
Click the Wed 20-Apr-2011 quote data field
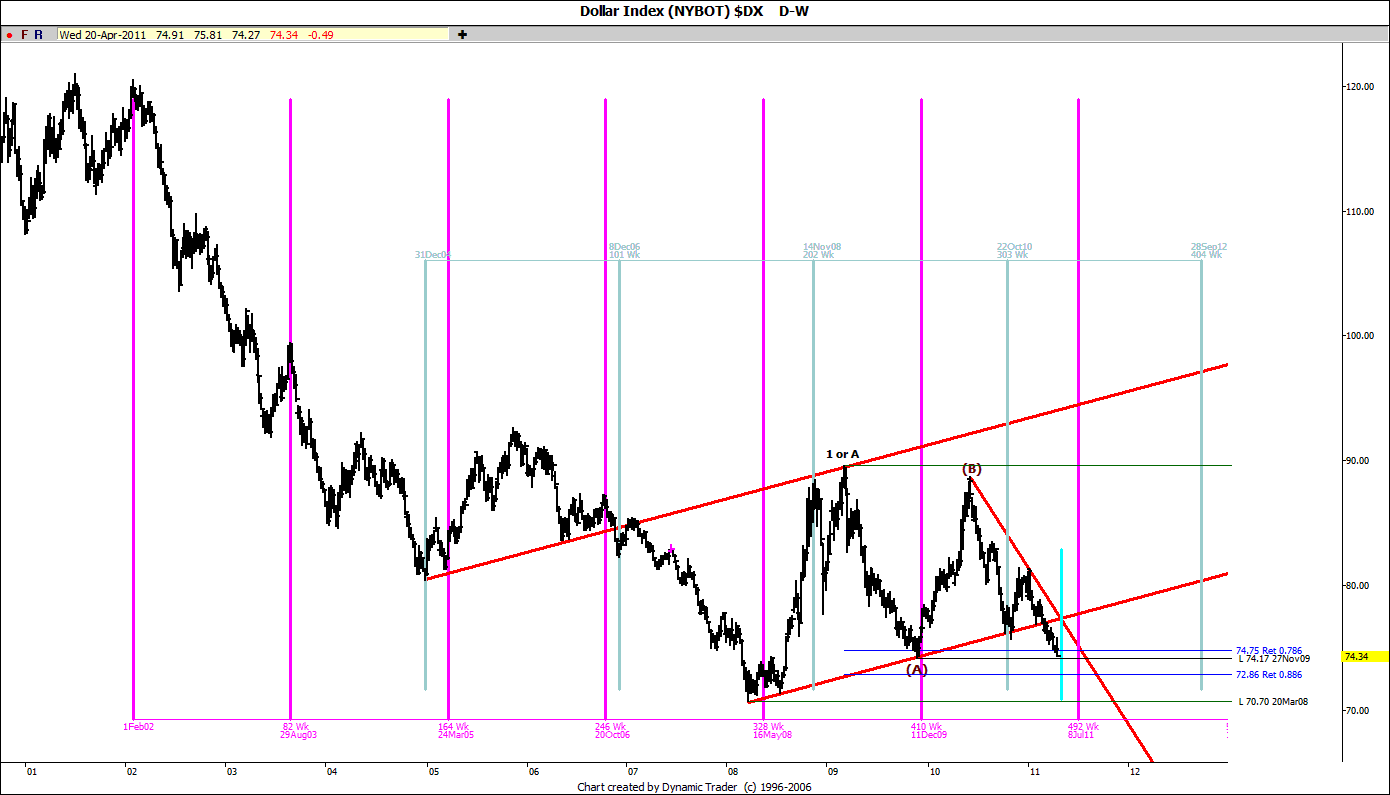coord(100,33)
